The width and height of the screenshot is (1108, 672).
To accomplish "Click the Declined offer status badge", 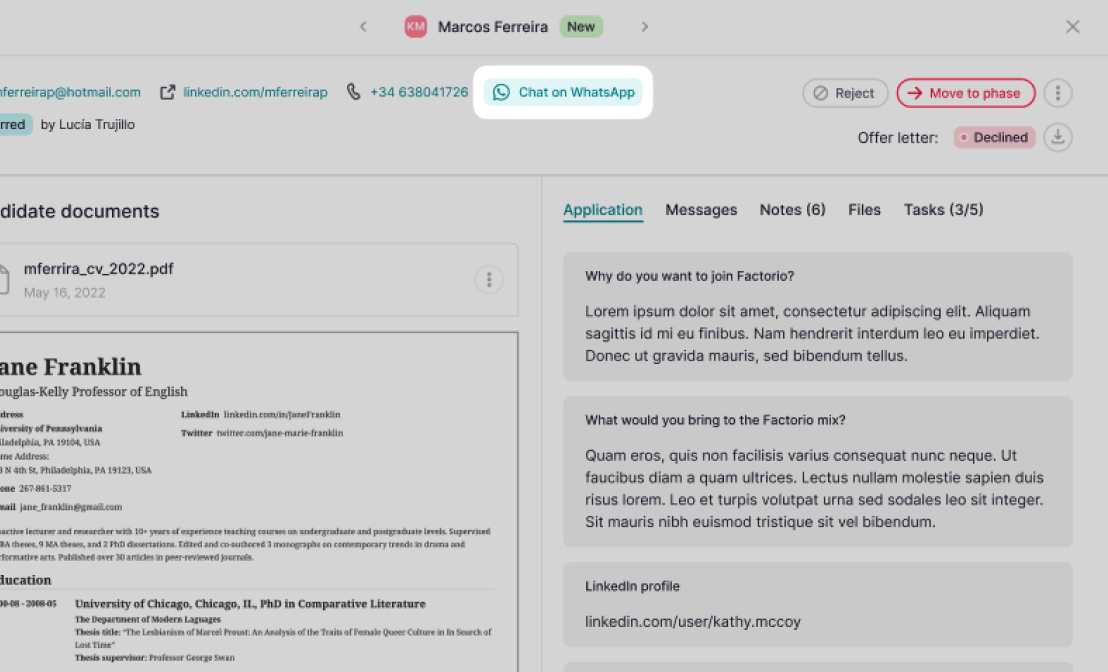I will coord(994,138).
